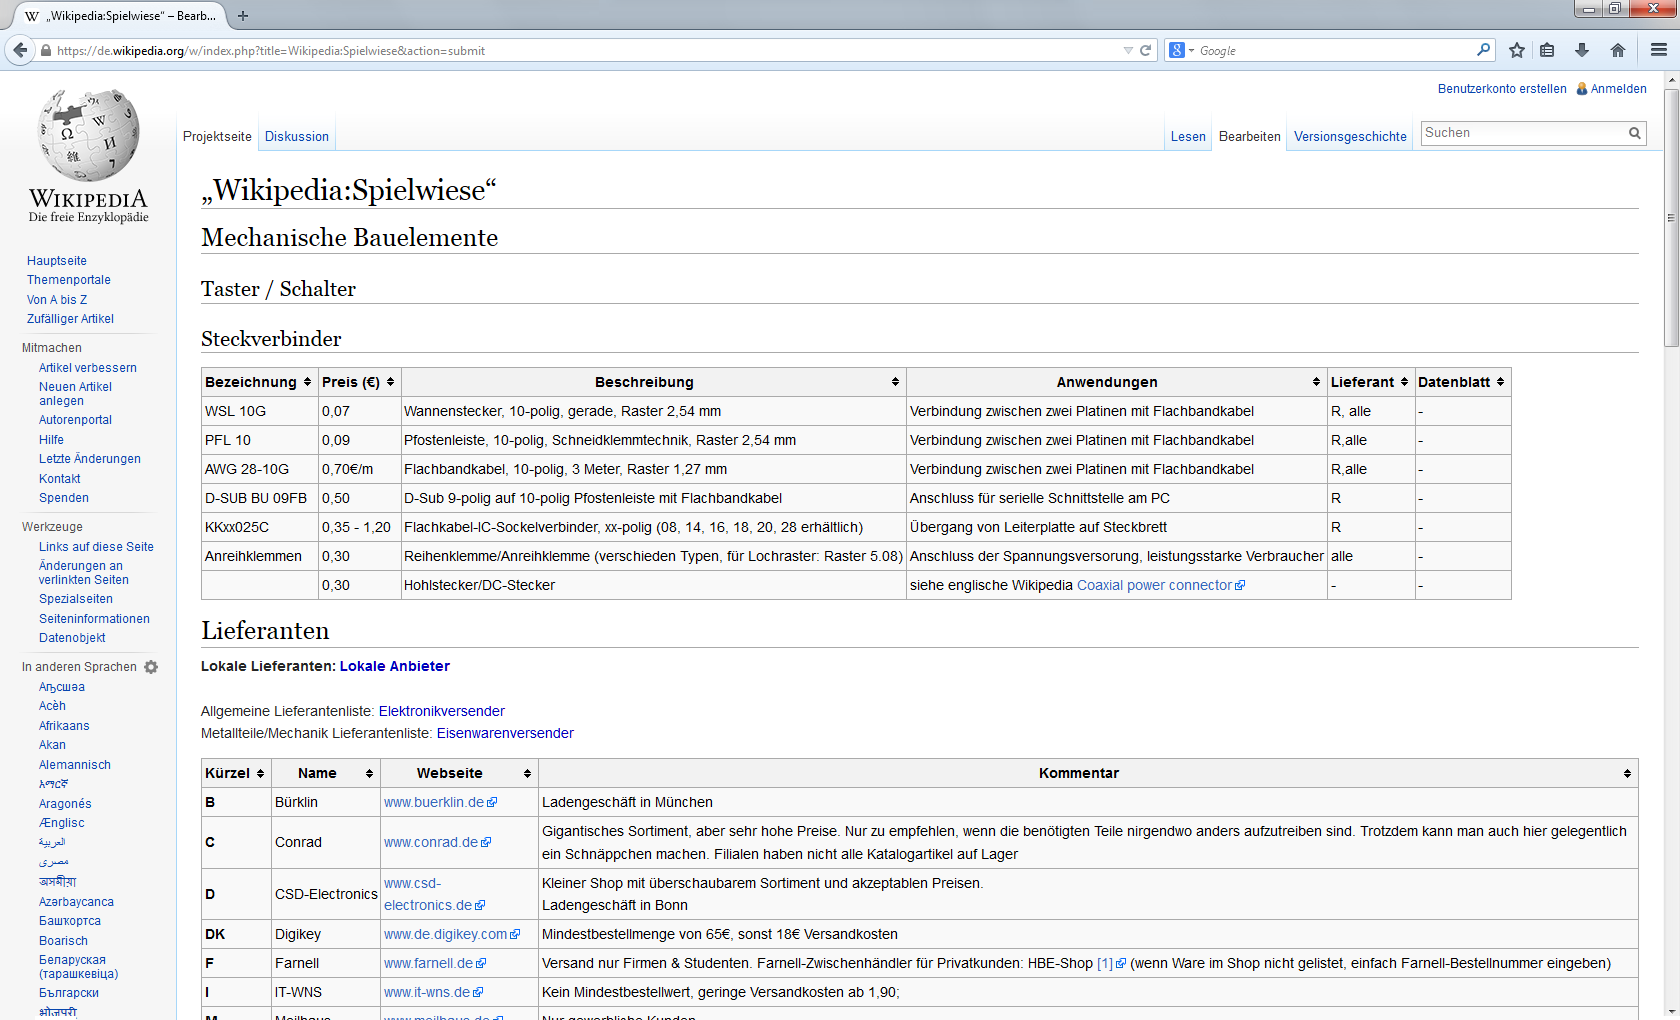Viewport: 1680px width, 1020px height.
Task: Open the Elektronikversender link
Action: (442, 711)
